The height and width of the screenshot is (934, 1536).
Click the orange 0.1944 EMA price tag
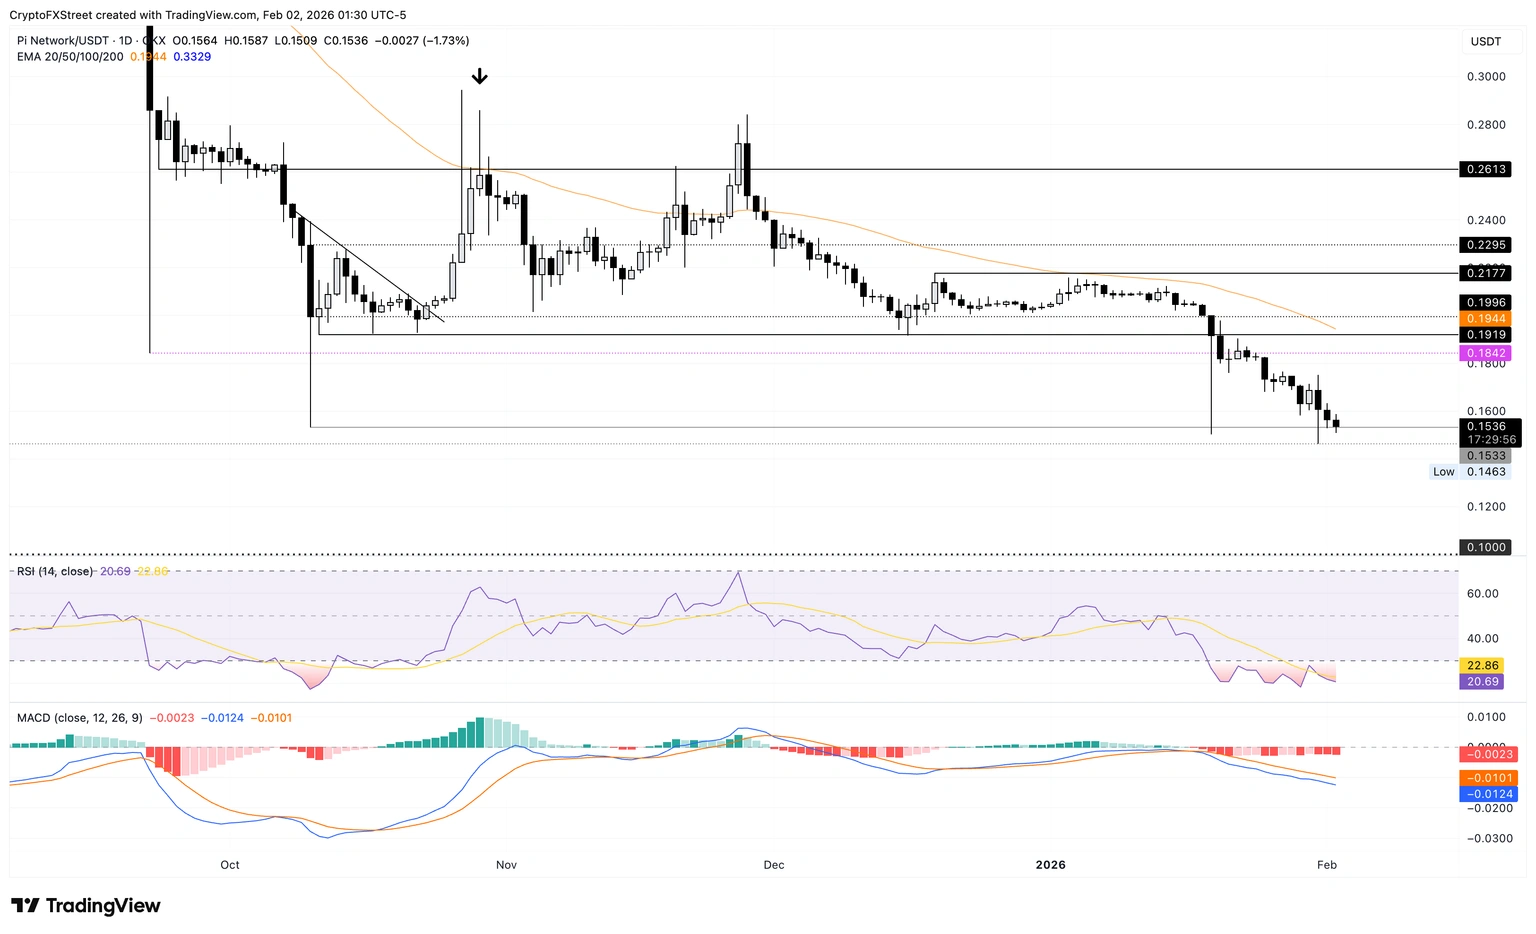click(x=1485, y=318)
